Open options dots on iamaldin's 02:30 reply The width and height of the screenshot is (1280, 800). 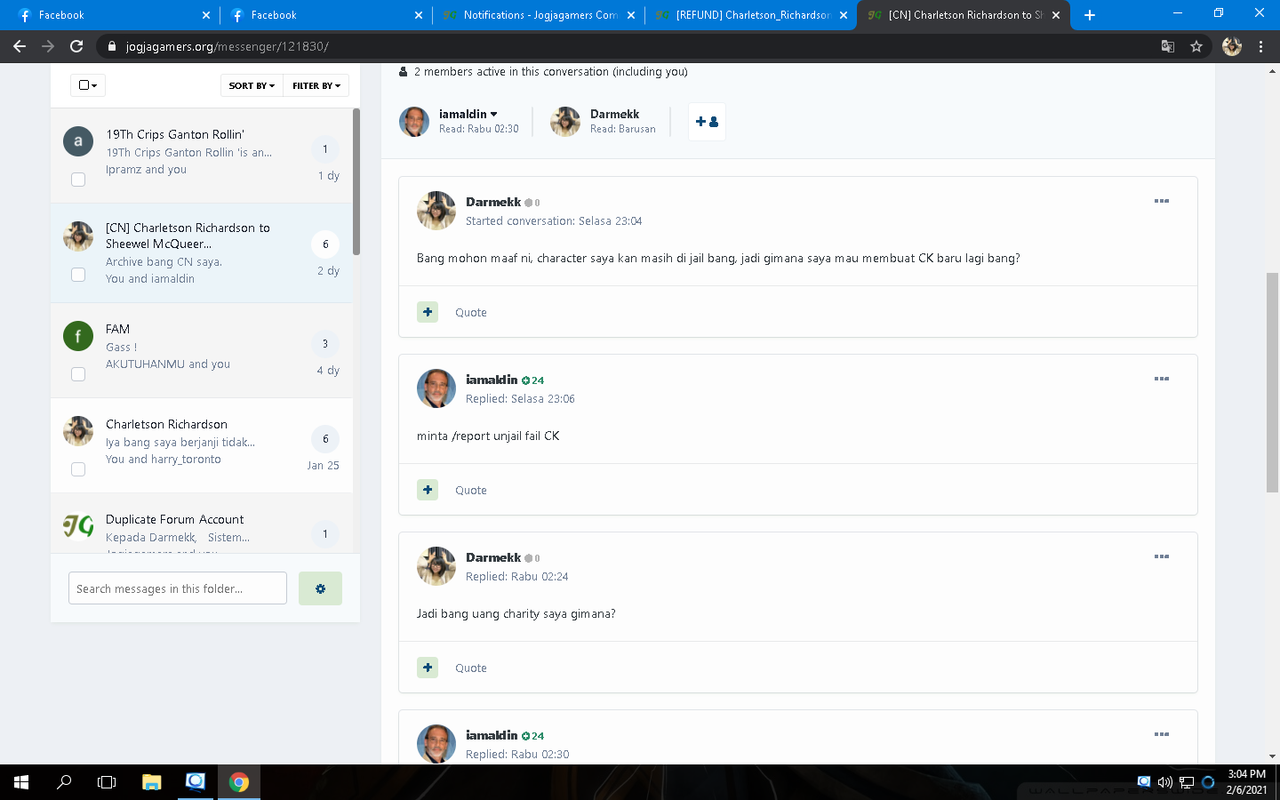[x=1161, y=735]
